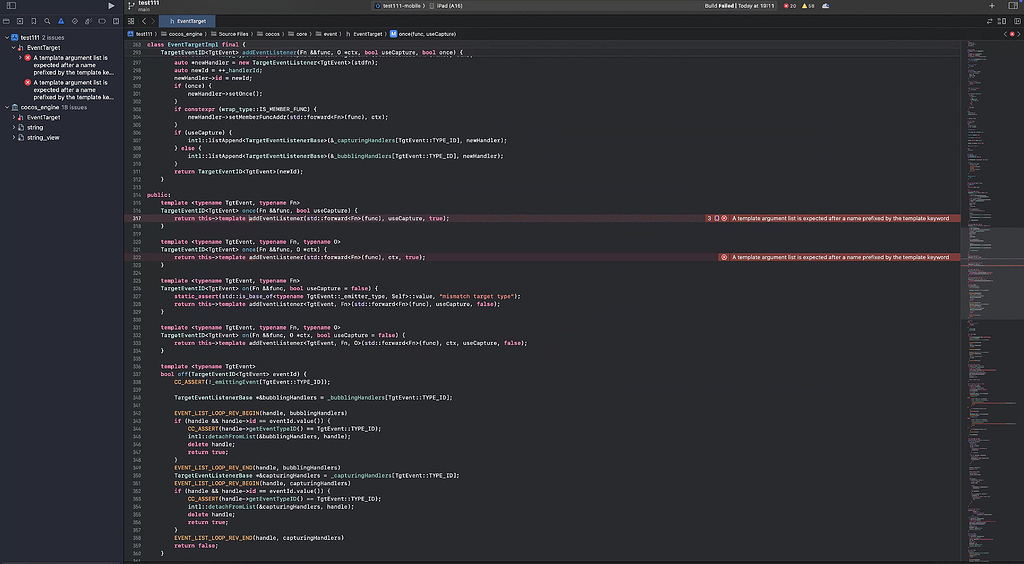Select the test111-mobile scheme selector
The width and height of the screenshot is (1024, 564).
coord(401,6)
